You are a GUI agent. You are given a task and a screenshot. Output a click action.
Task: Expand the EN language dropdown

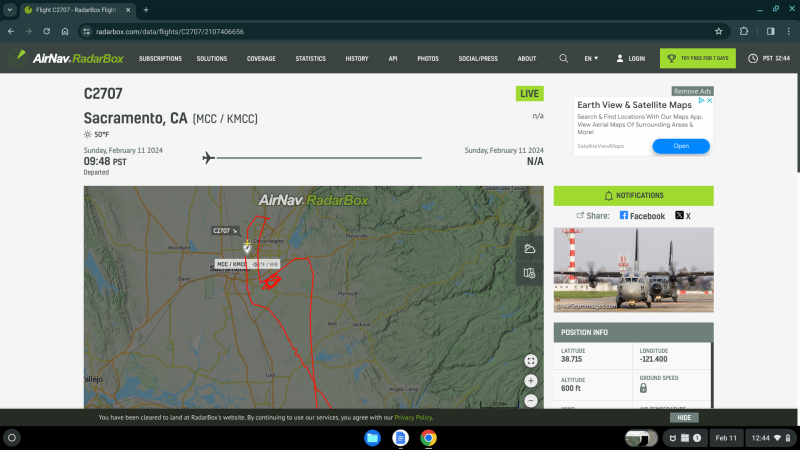click(x=591, y=58)
